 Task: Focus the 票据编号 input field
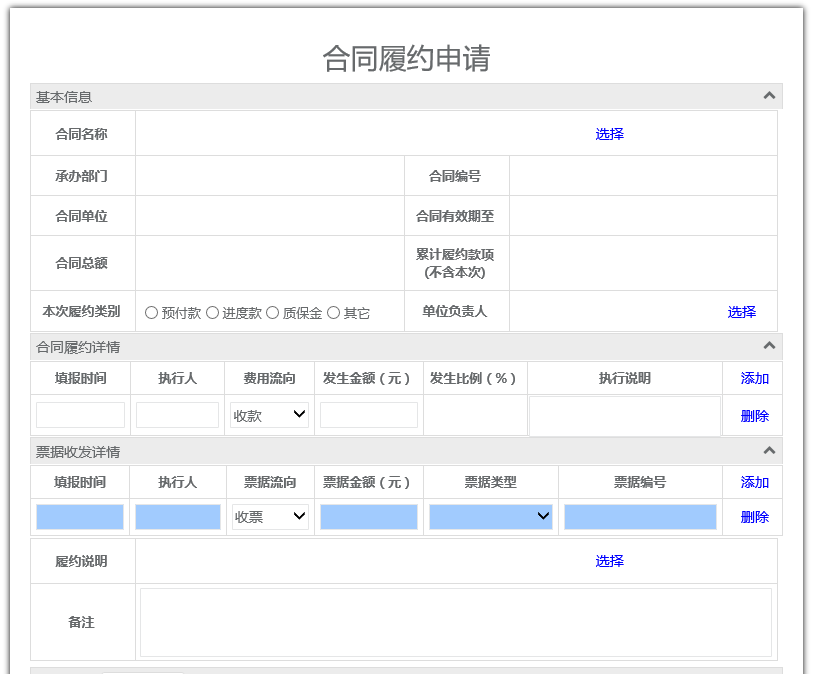[x=640, y=517]
